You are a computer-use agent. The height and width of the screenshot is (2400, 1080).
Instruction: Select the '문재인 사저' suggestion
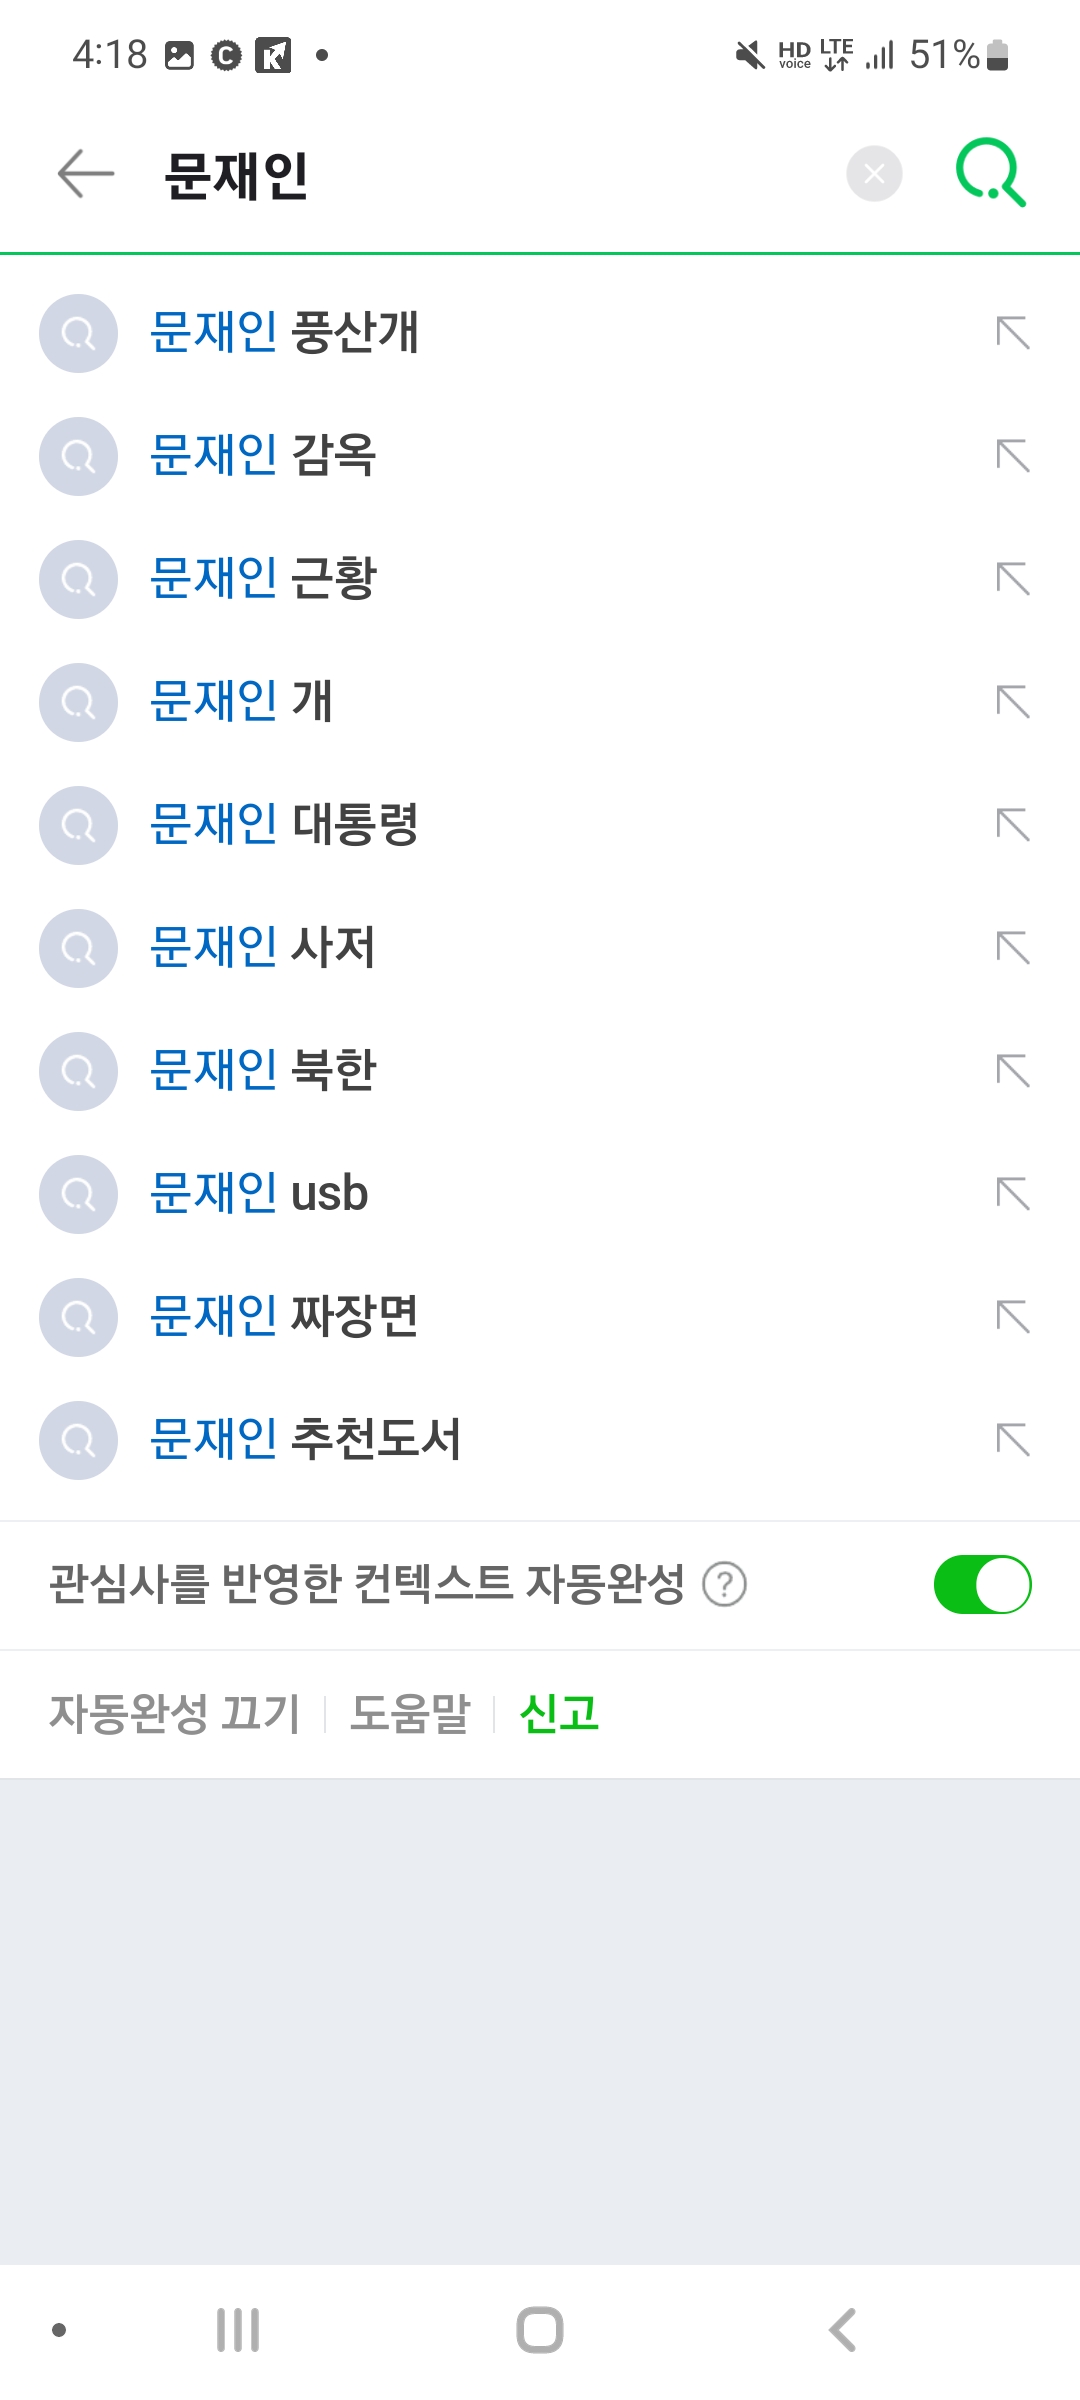click(263, 948)
